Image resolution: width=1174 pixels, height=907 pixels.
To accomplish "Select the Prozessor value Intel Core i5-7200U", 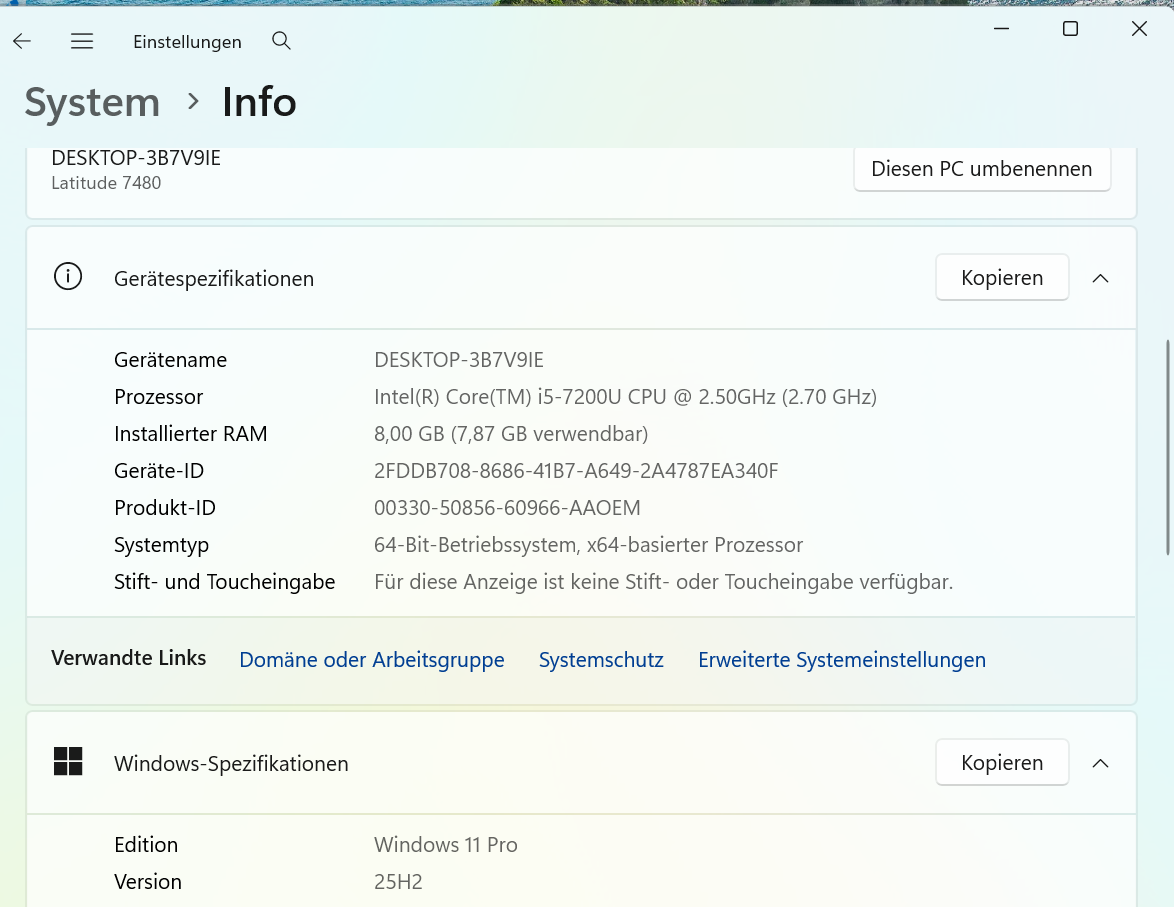I will pyautogui.click(x=625, y=397).
